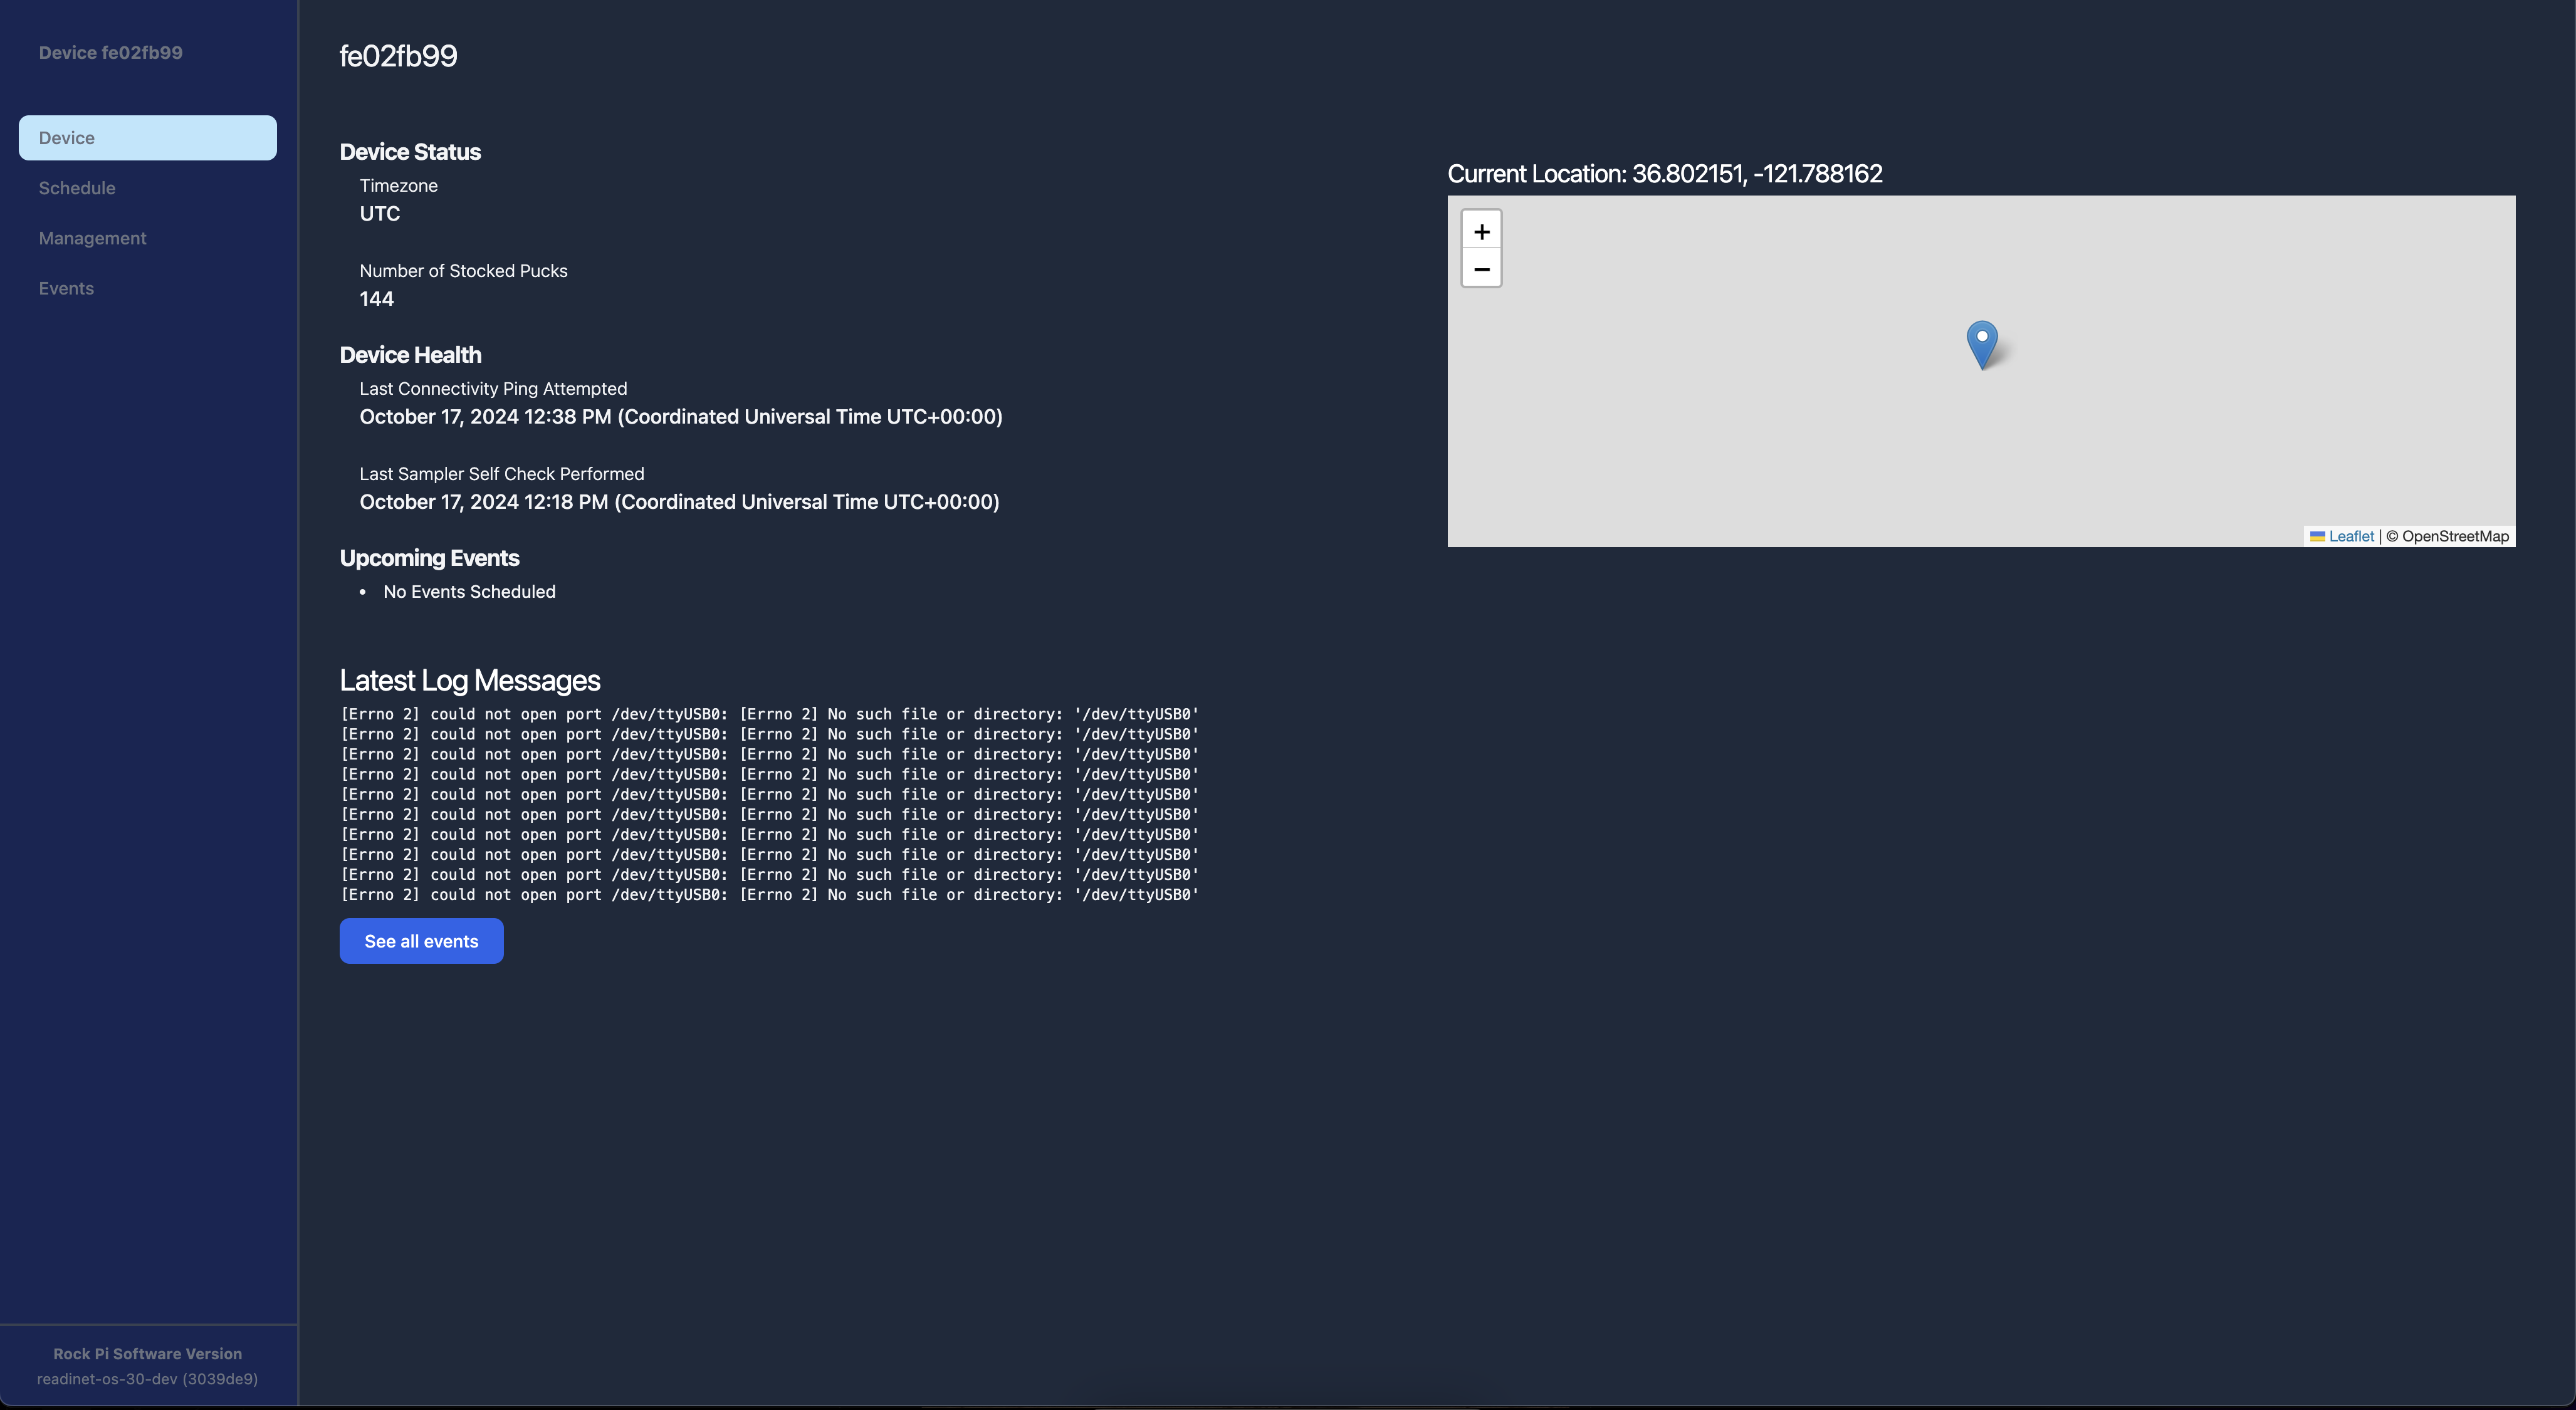
Task: Click the Last Connectivity Ping Attempted label
Action: pyautogui.click(x=493, y=389)
